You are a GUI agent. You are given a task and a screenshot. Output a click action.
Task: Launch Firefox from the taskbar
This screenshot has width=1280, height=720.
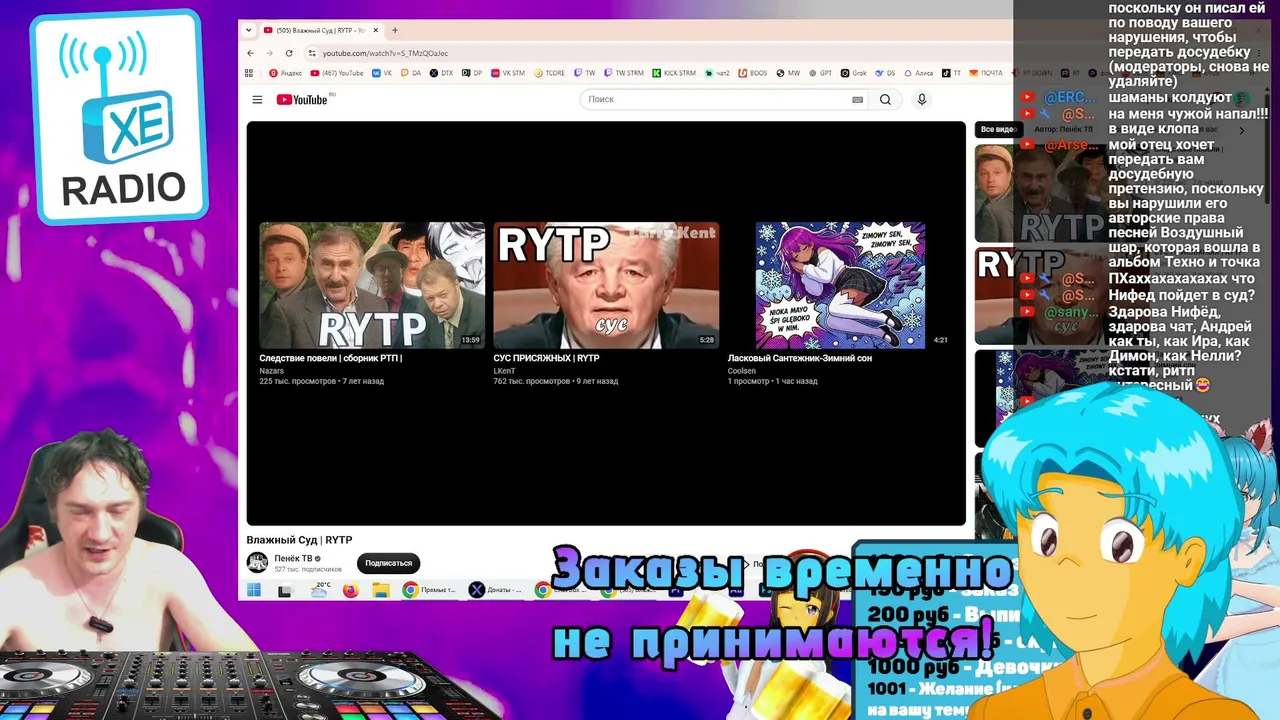pos(350,590)
